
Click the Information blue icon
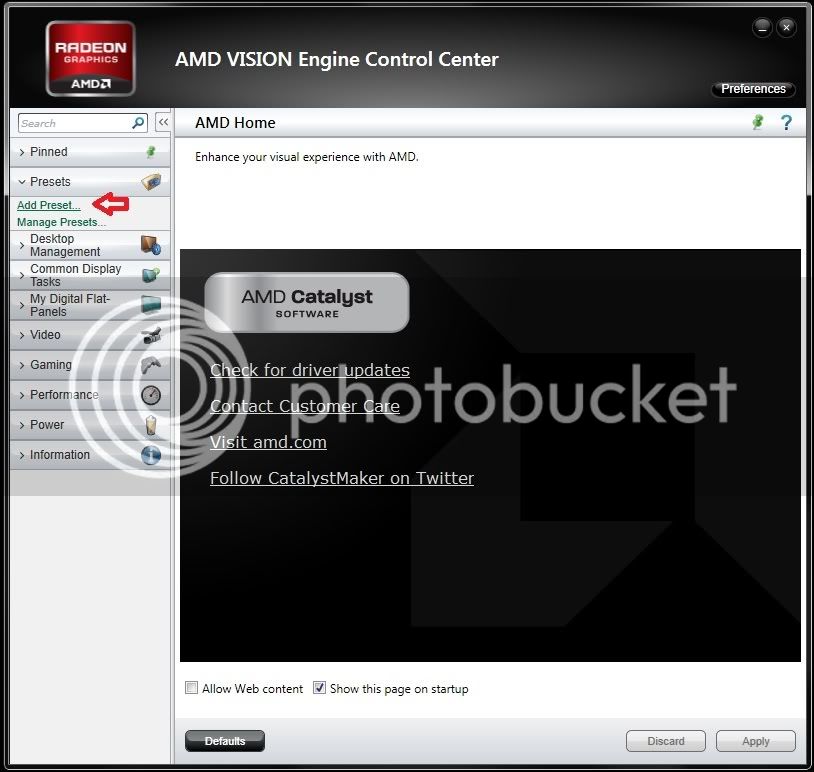click(x=151, y=455)
